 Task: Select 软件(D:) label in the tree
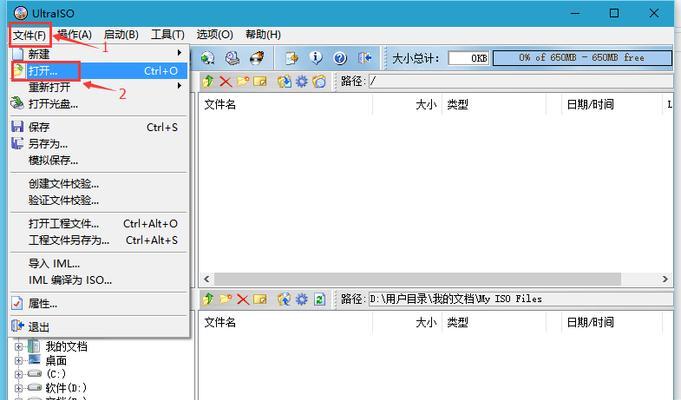click(66, 388)
